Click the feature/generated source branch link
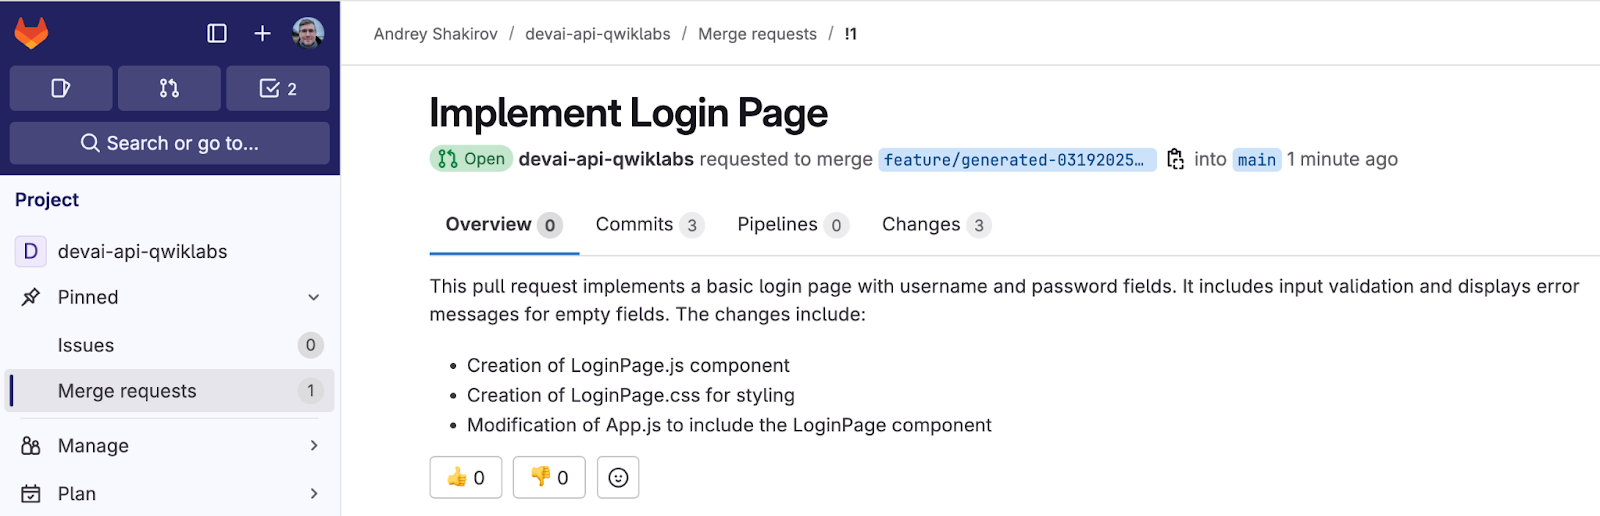The width and height of the screenshot is (1600, 516). pyautogui.click(x=1015, y=160)
